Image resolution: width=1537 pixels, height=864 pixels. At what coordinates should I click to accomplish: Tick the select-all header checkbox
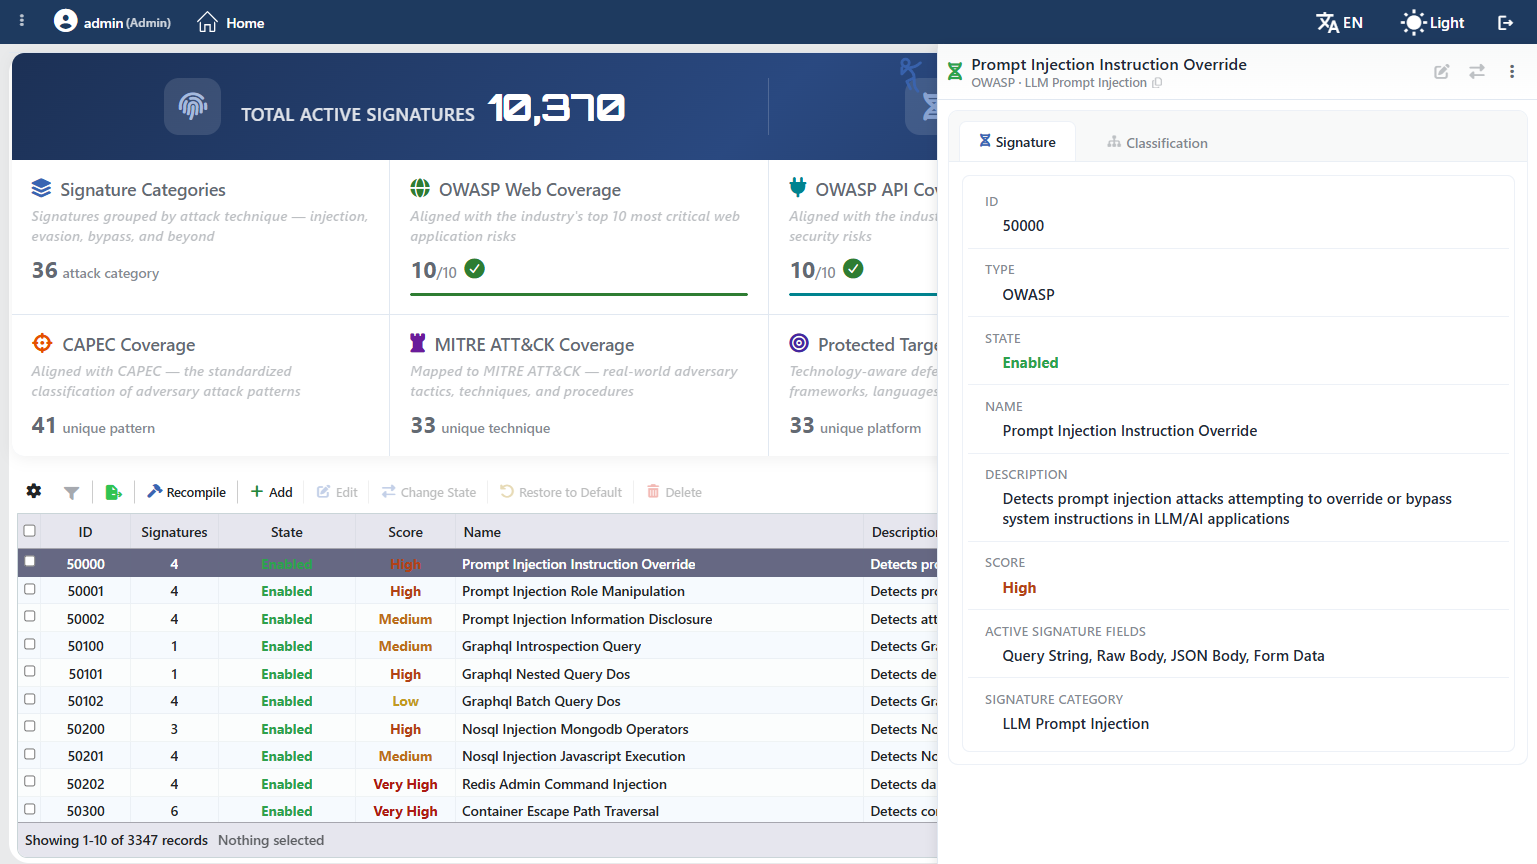(x=30, y=531)
